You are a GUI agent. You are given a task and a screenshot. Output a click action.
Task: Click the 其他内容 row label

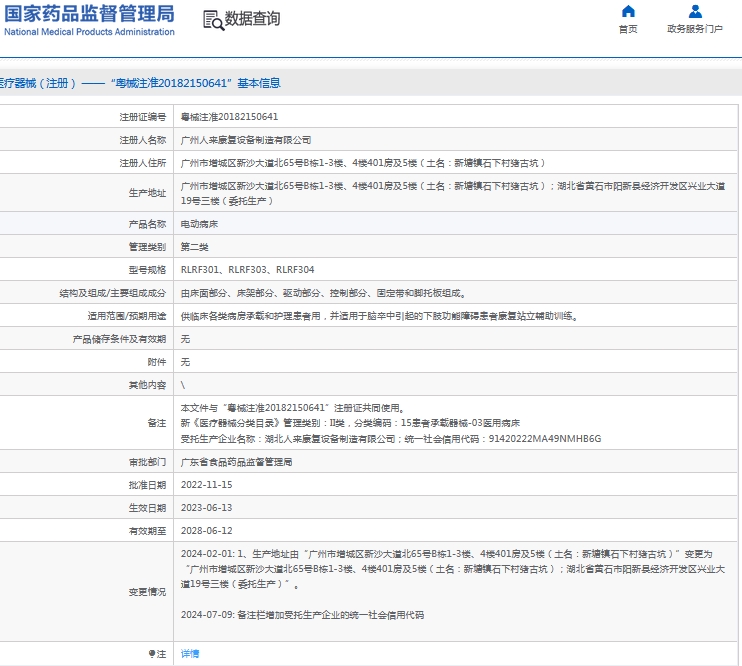[147, 385]
